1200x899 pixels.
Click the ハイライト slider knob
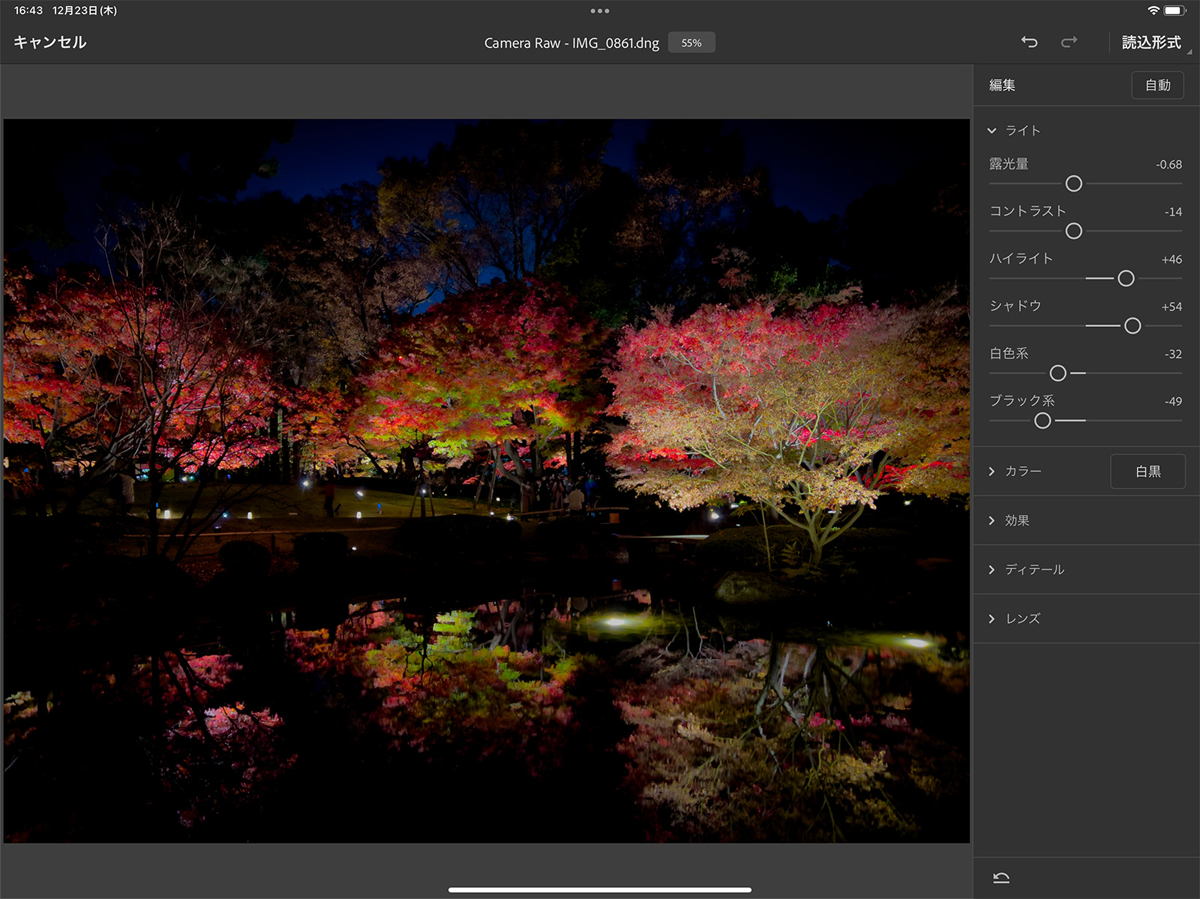point(1126,278)
